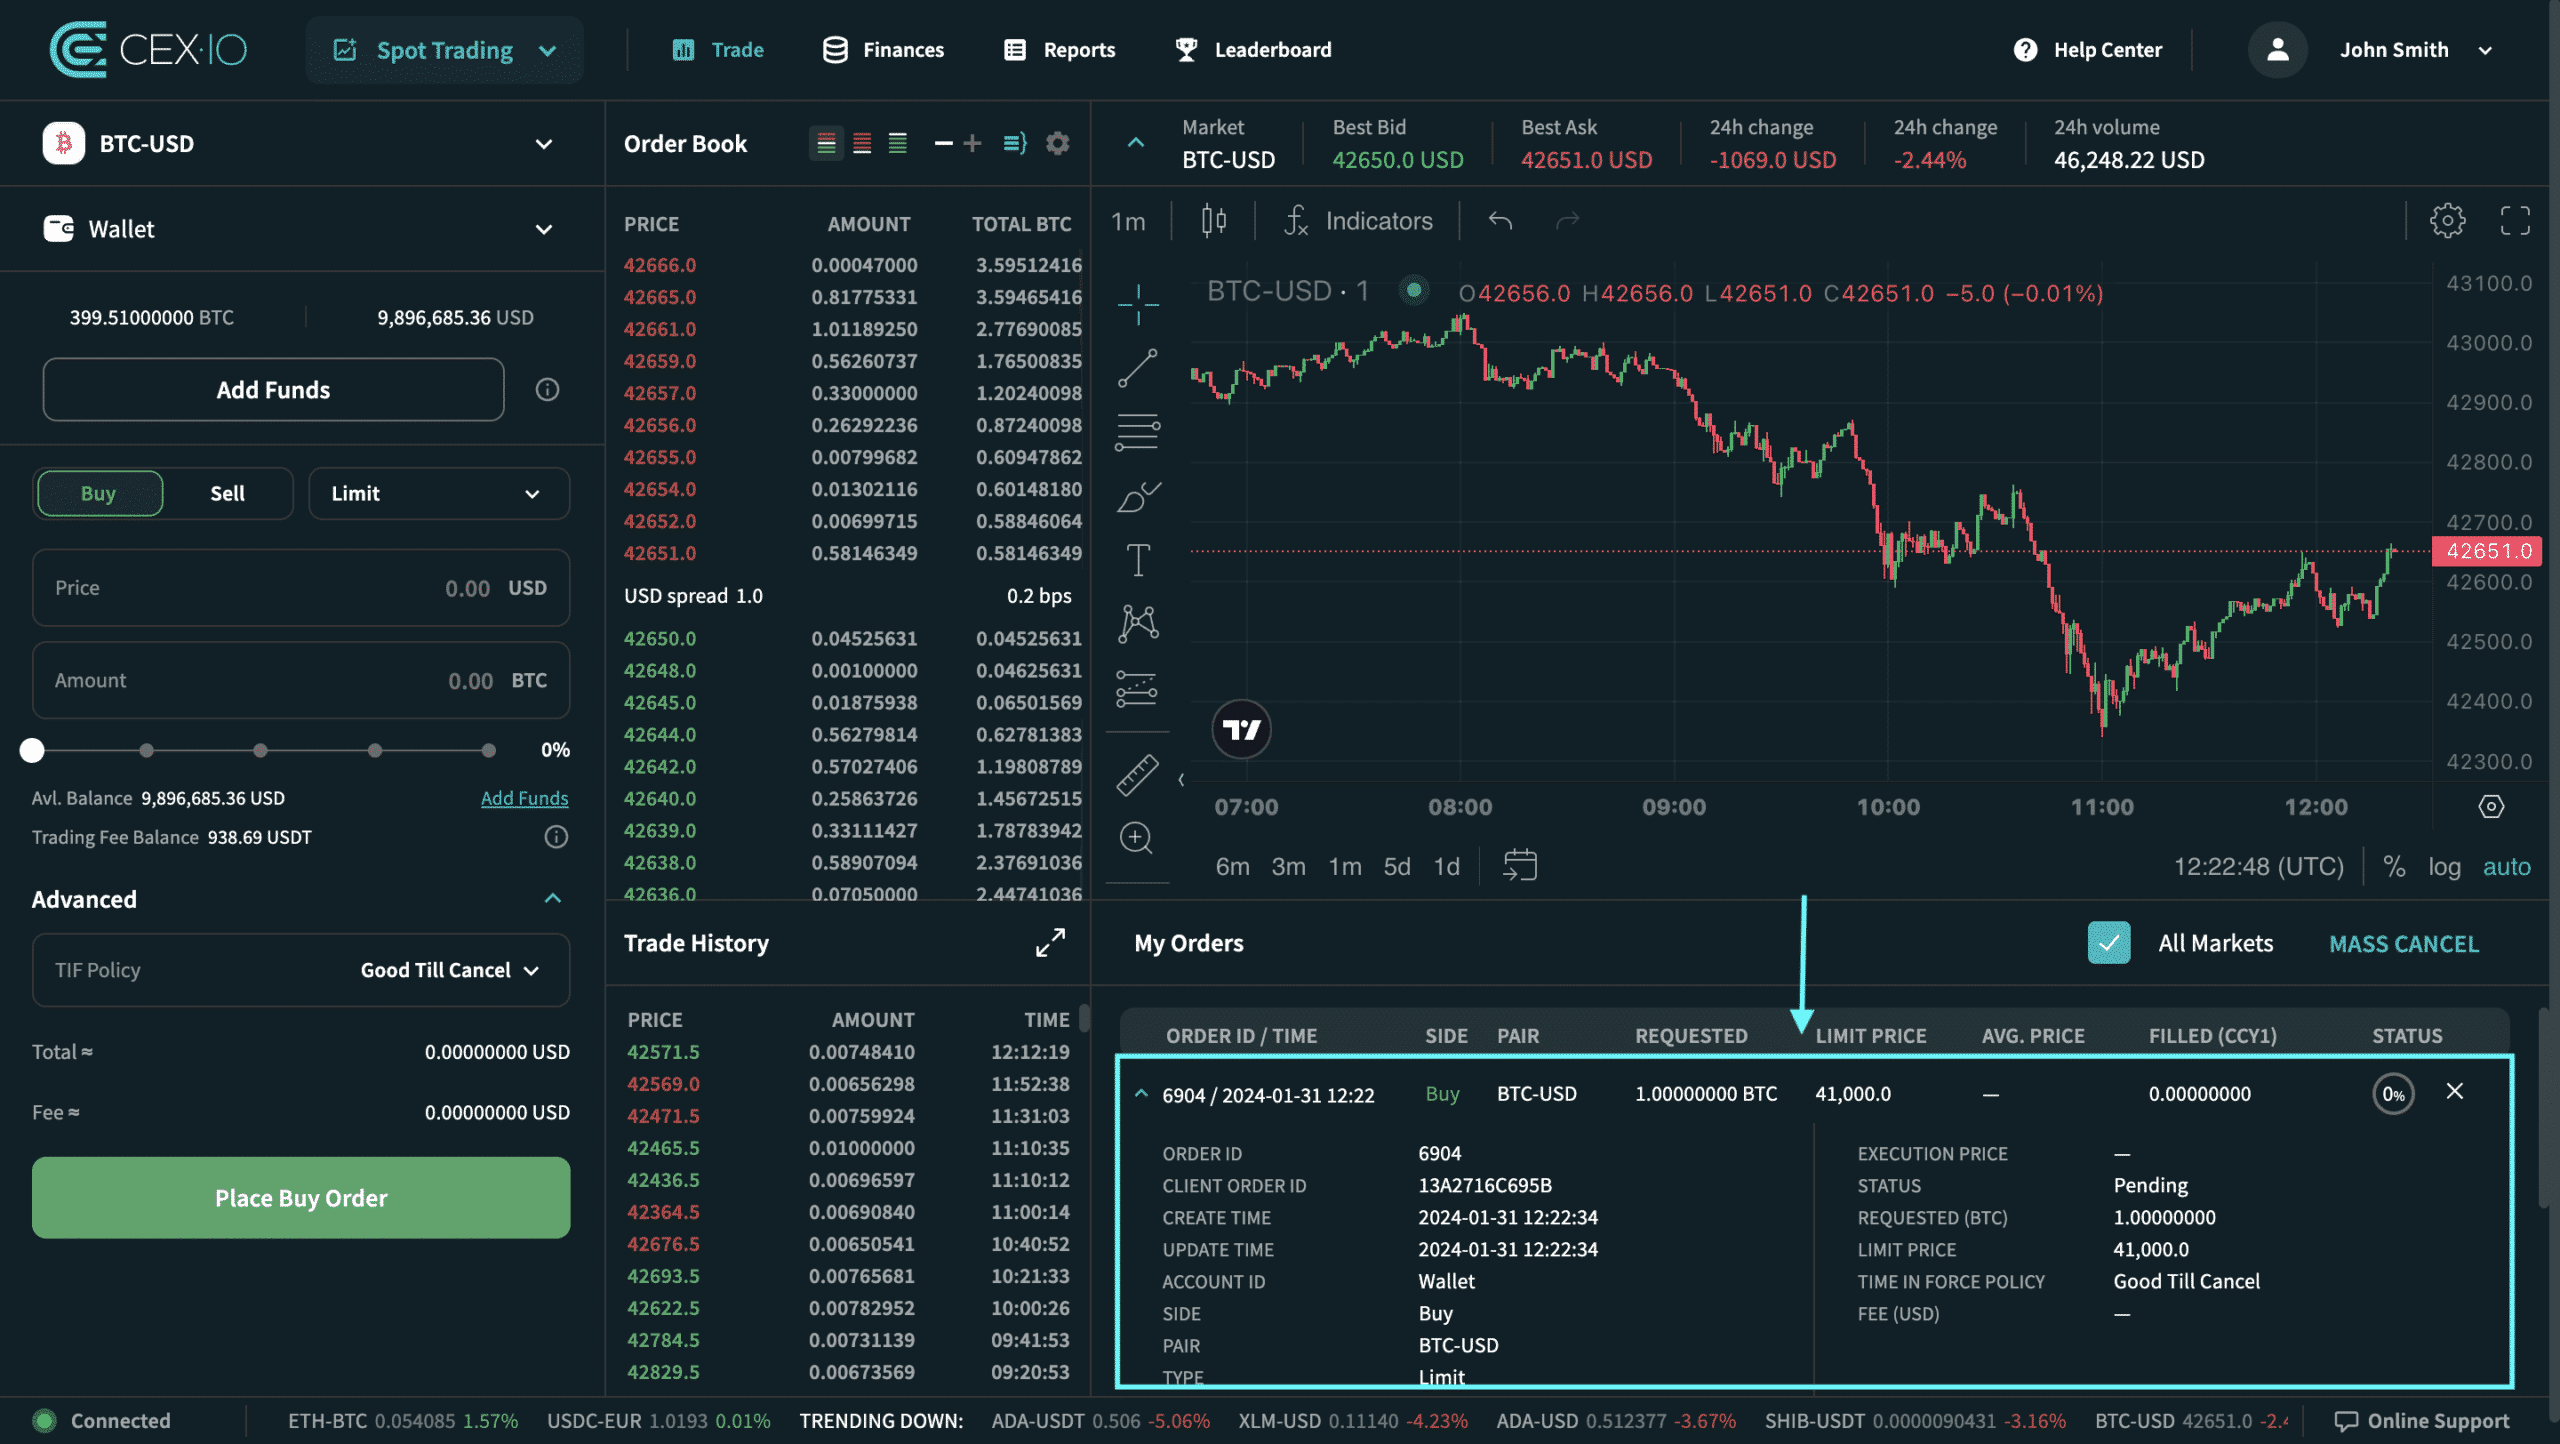
Task: Select the ruler measure tool
Action: [x=1138, y=775]
